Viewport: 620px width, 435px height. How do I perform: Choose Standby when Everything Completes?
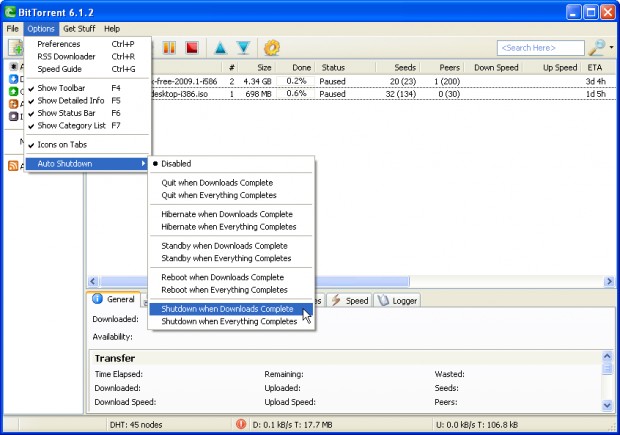coord(231,259)
